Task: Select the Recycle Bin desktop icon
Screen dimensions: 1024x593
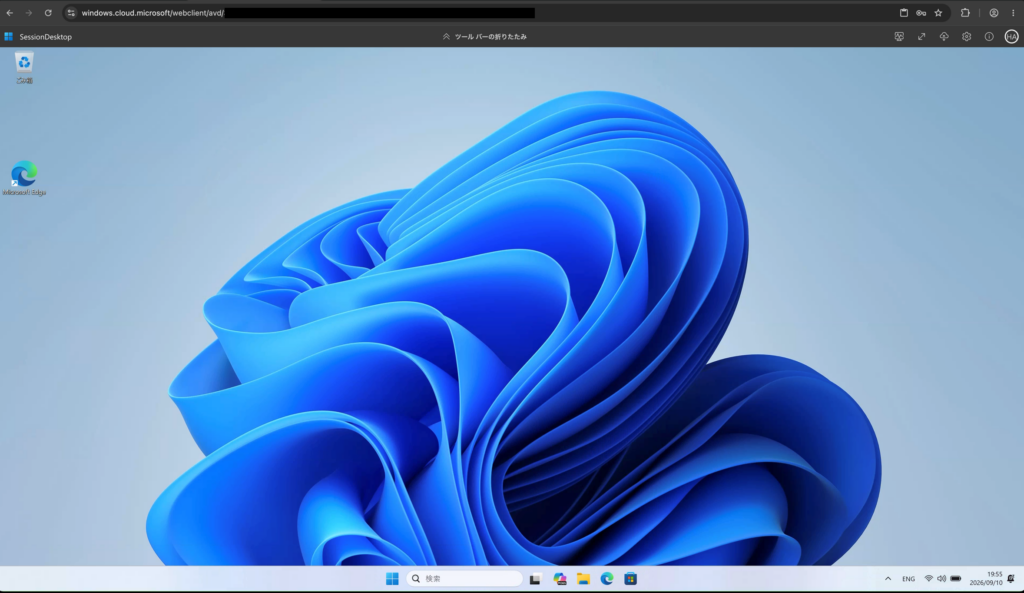Action: pyautogui.click(x=24, y=68)
